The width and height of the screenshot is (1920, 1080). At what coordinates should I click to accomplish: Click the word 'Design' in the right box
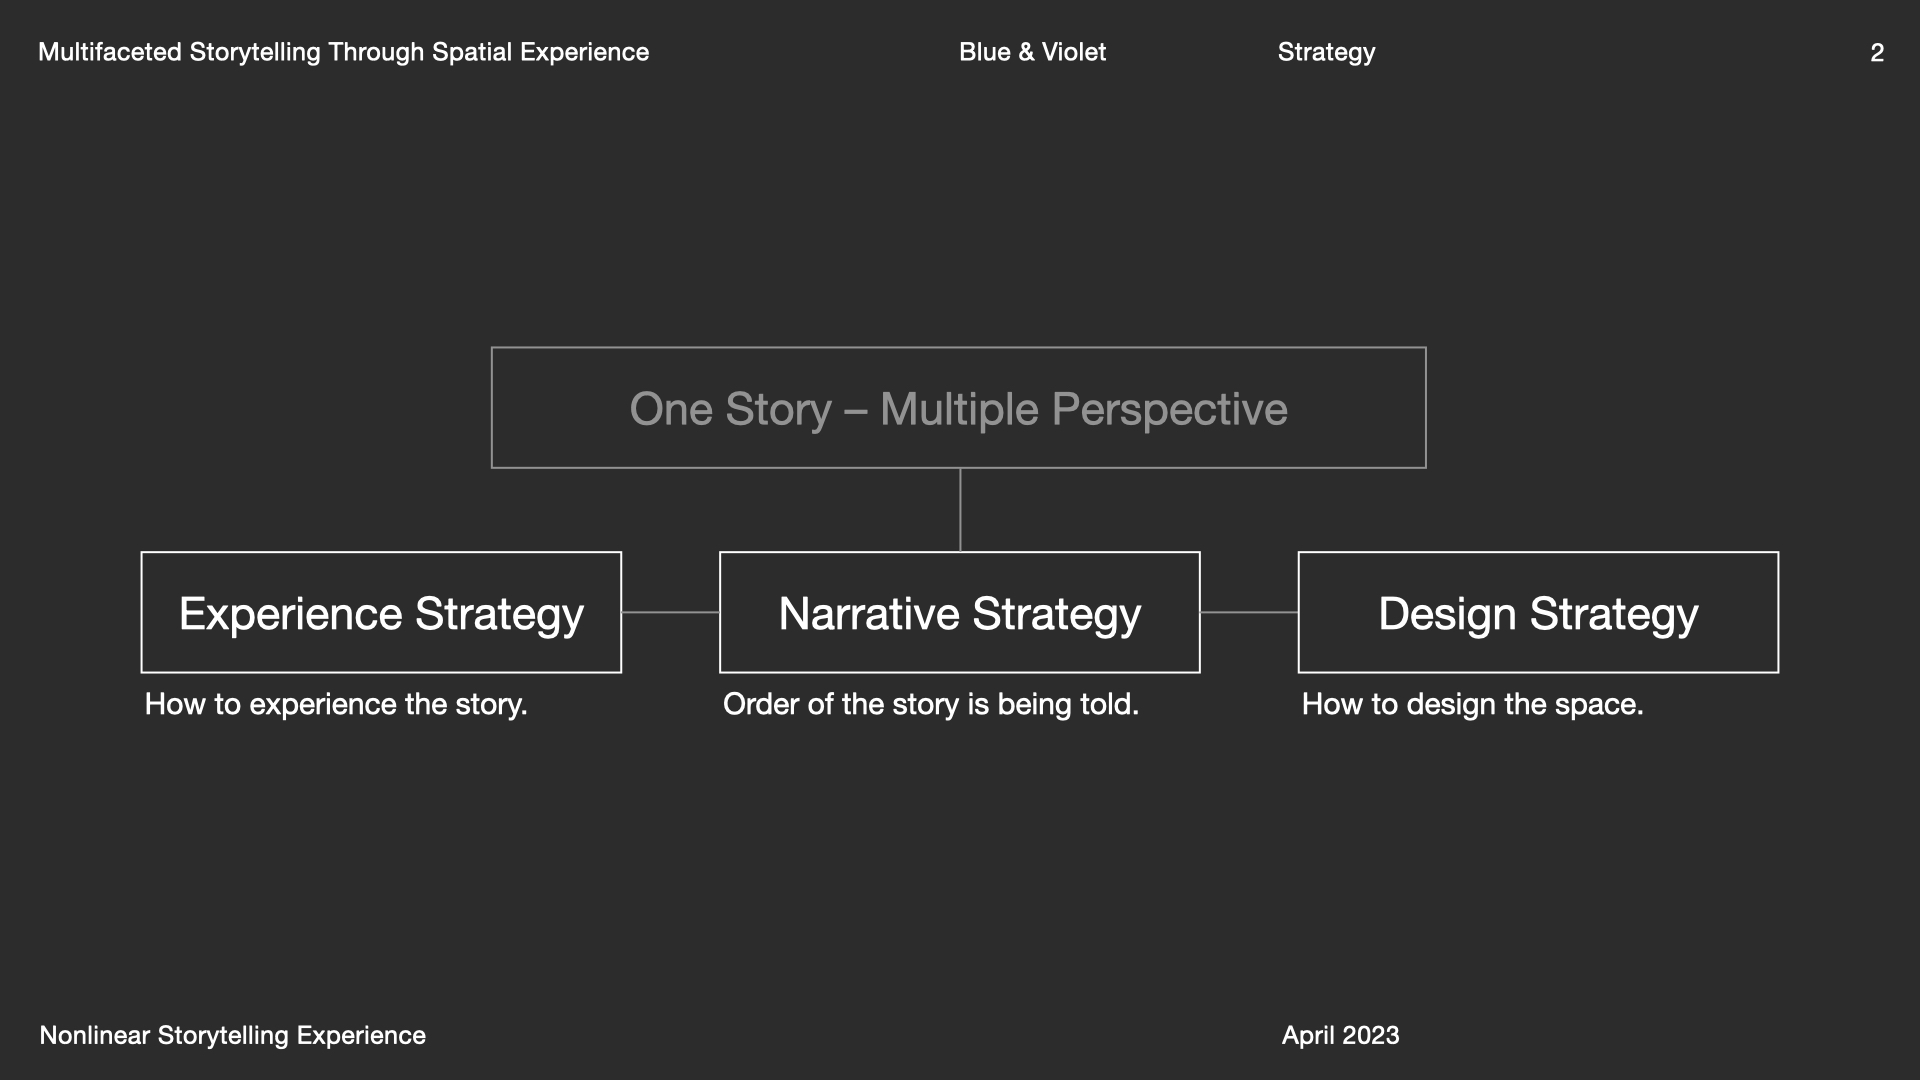pyautogui.click(x=1447, y=614)
